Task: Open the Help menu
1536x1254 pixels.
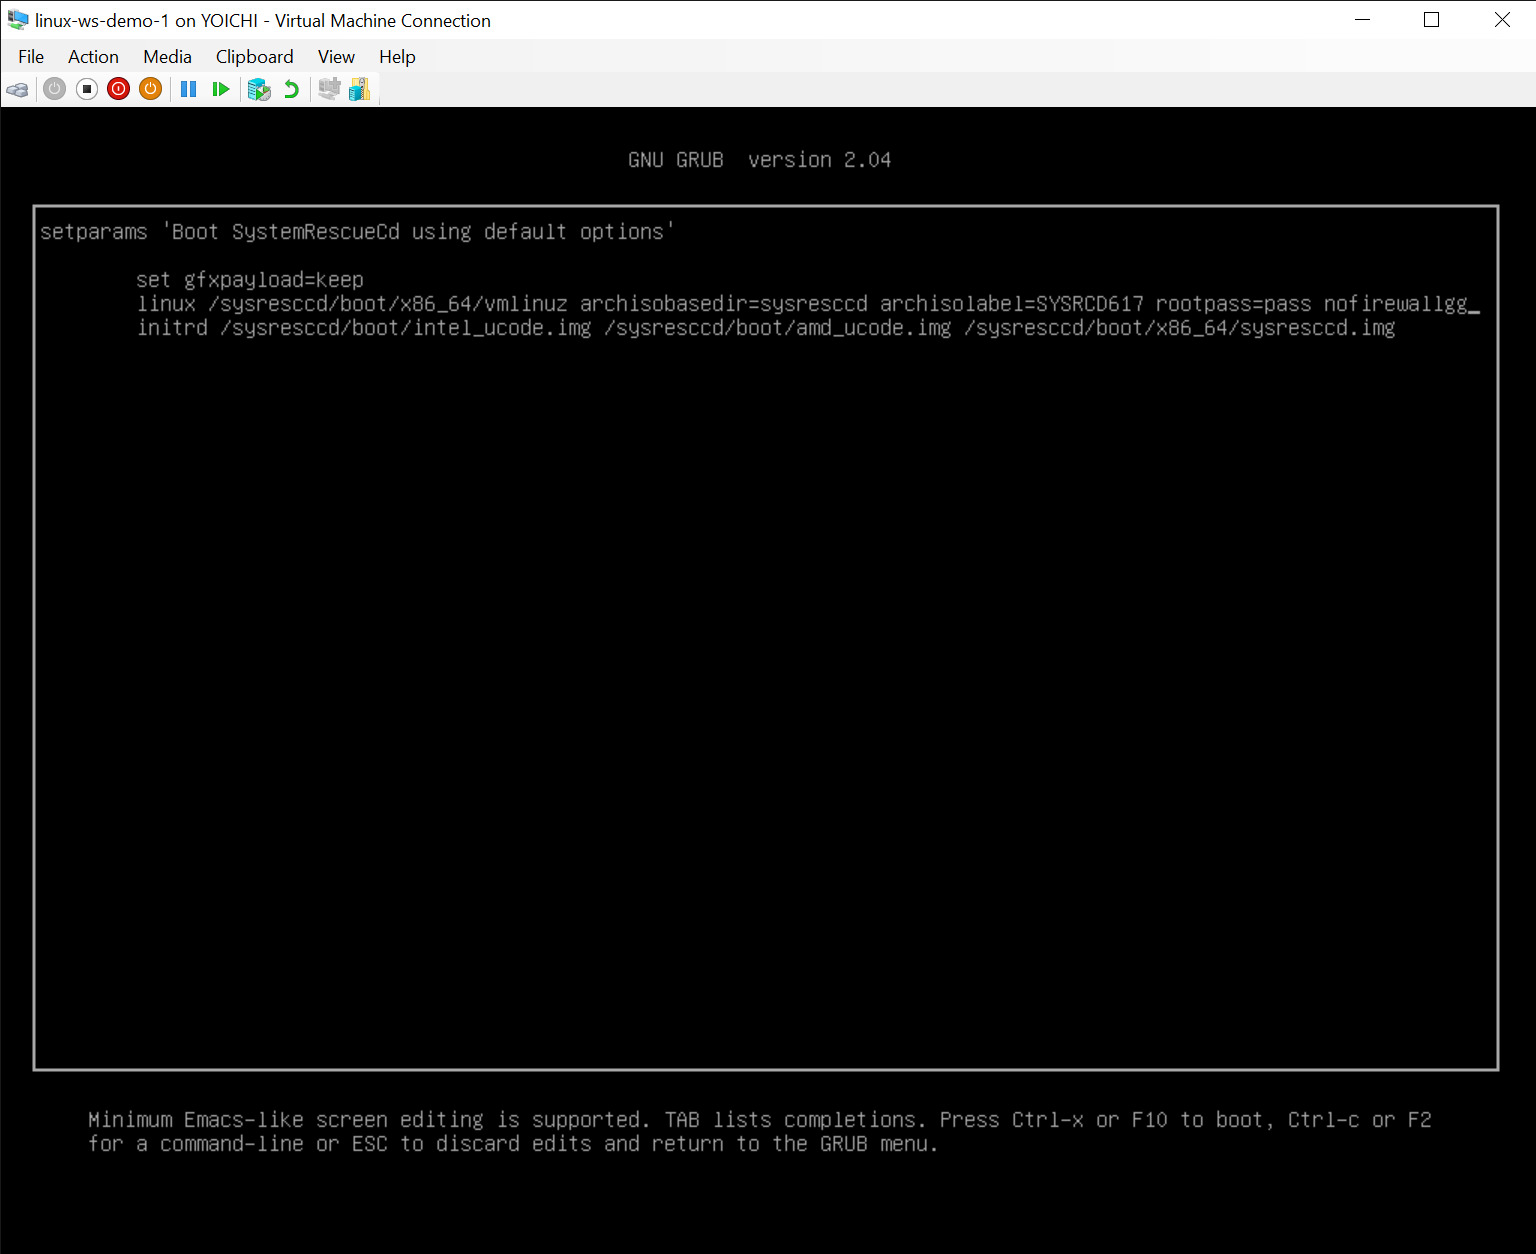Action: click(x=397, y=57)
